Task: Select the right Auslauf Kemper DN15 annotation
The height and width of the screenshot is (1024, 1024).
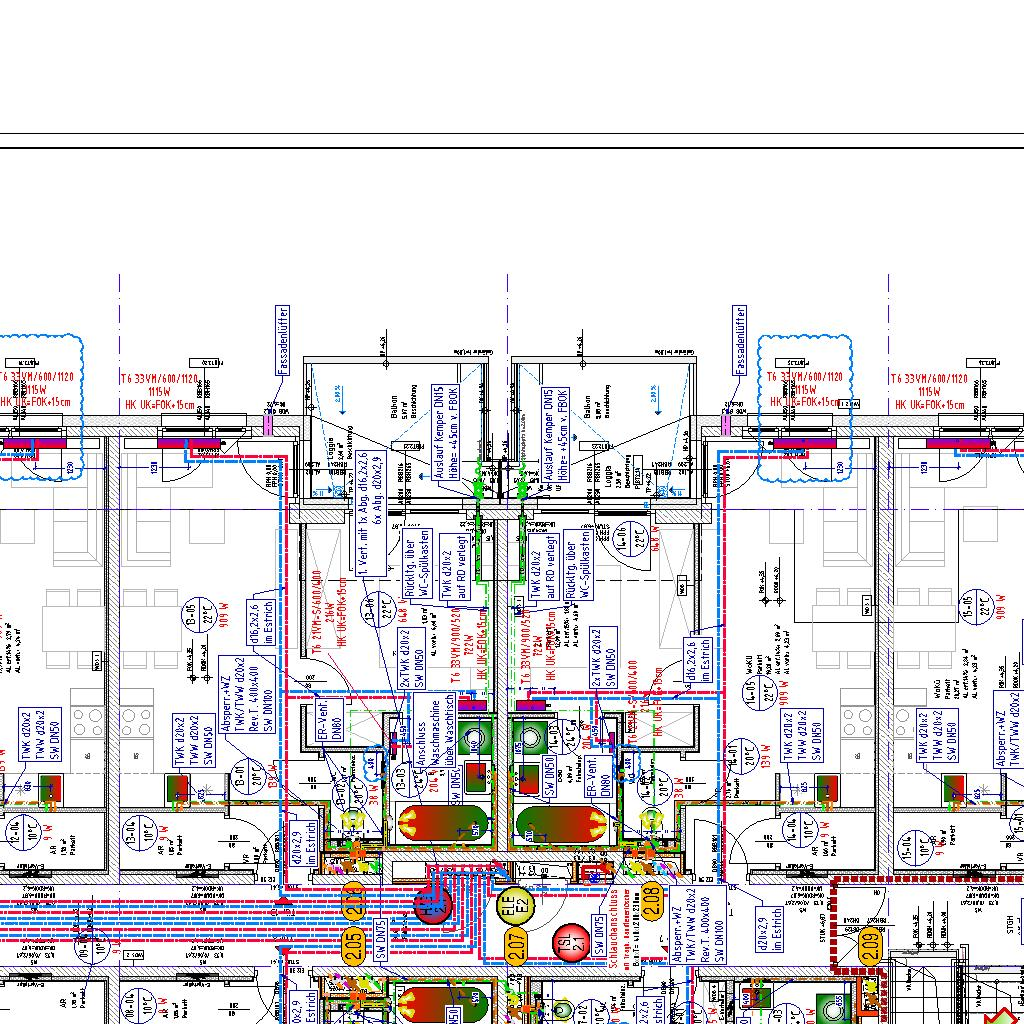Action: (555, 432)
